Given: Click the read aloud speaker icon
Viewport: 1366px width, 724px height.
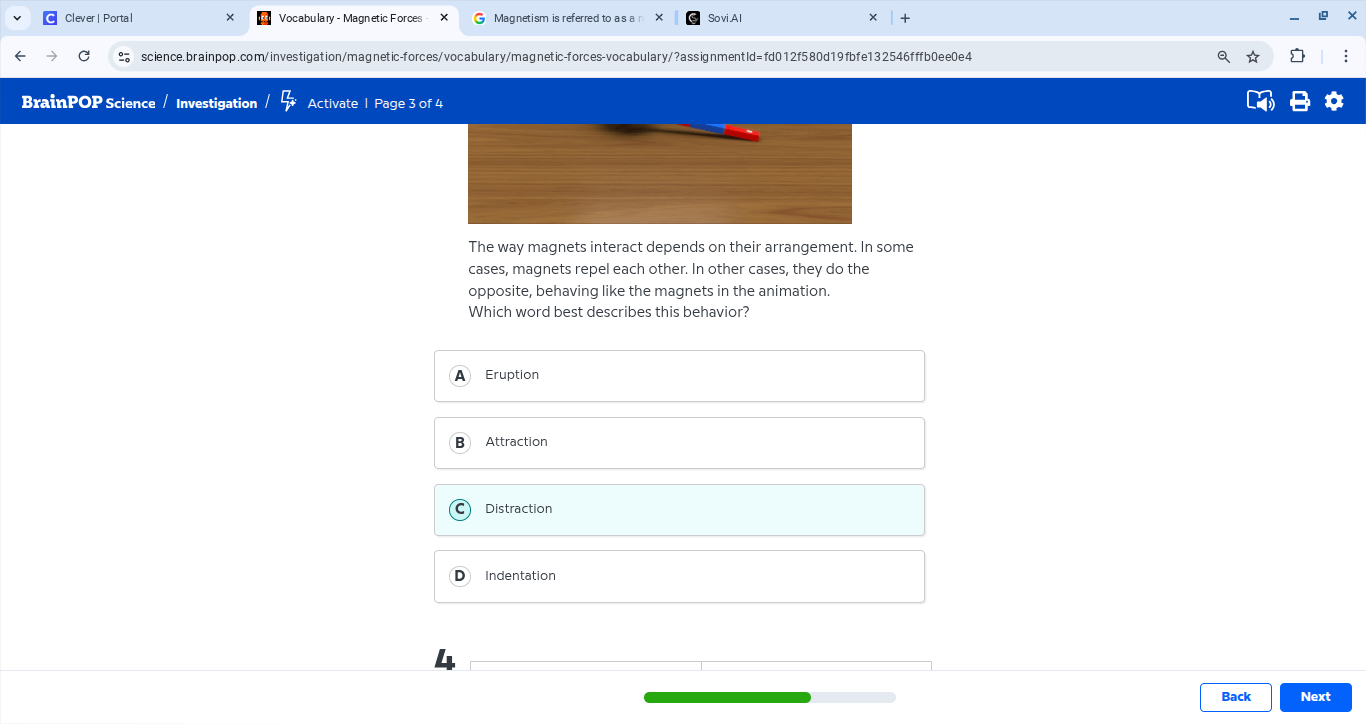Looking at the screenshot, I should pyautogui.click(x=1260, y=101).
